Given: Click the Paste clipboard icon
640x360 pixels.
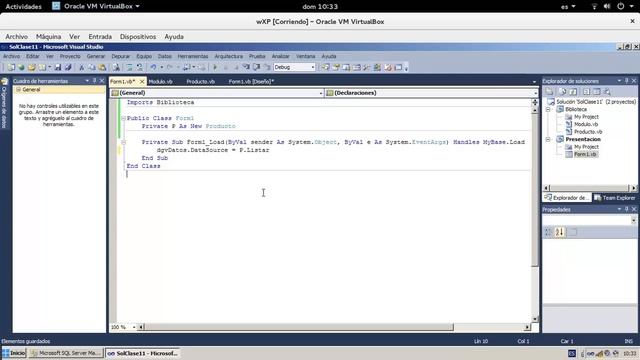Looking at the screenshot, I should [x=102, y=67].
